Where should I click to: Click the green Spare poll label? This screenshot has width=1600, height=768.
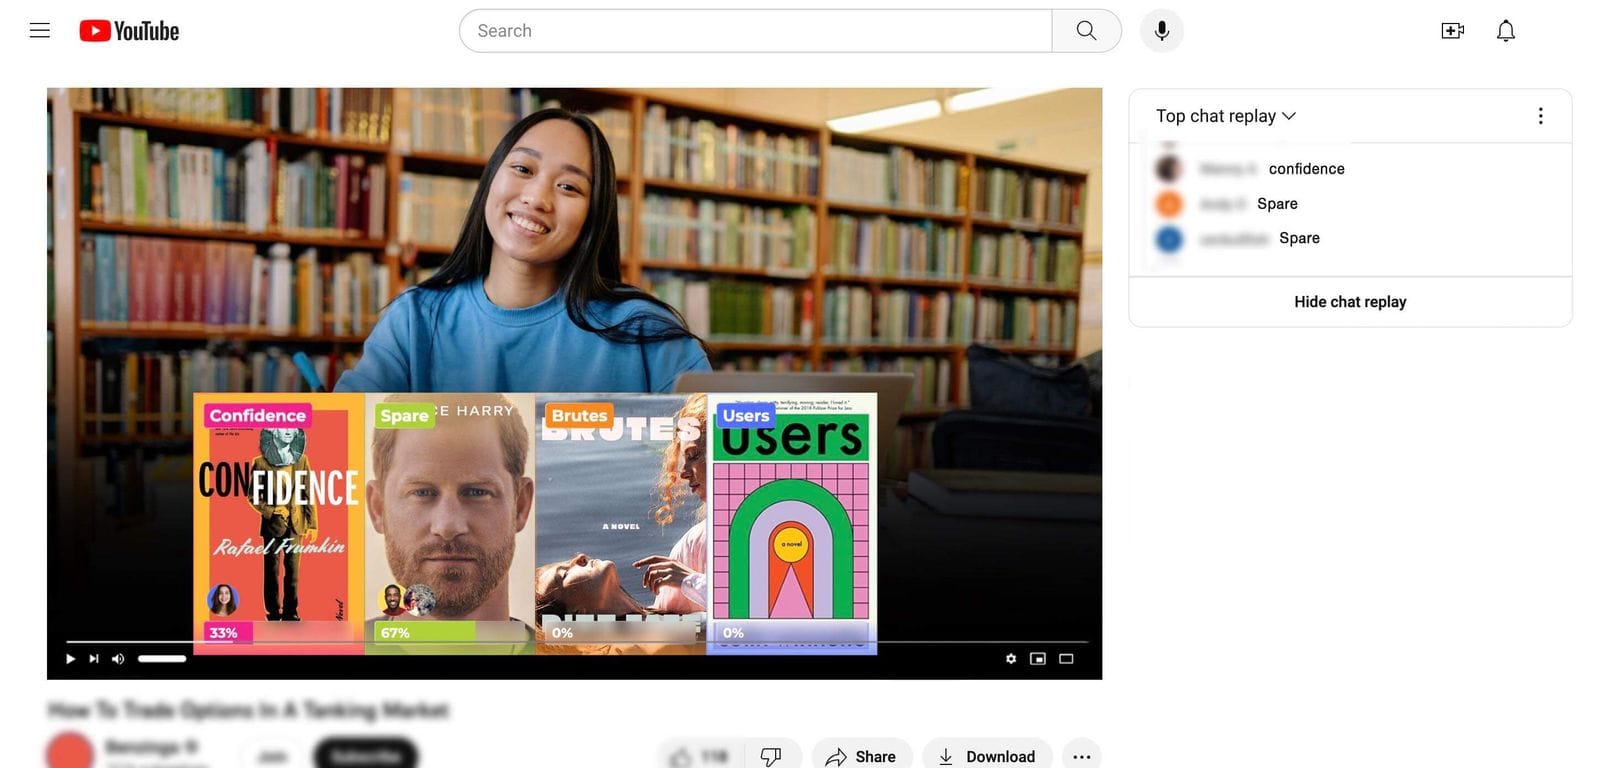[404, 415]
